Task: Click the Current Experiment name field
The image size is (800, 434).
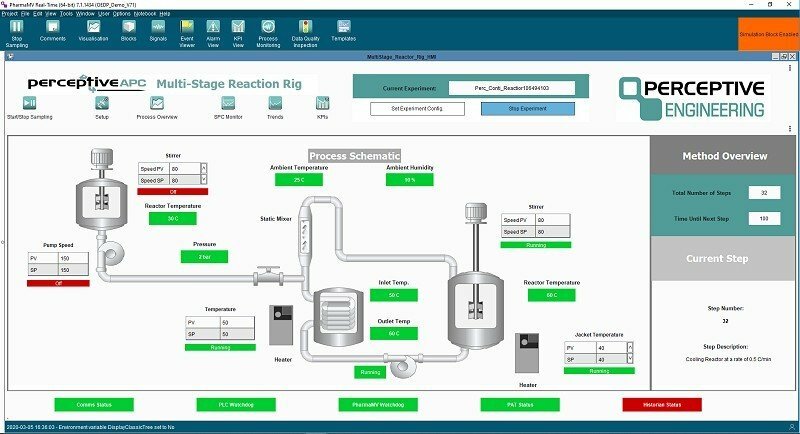Action: tap(512, 88)
